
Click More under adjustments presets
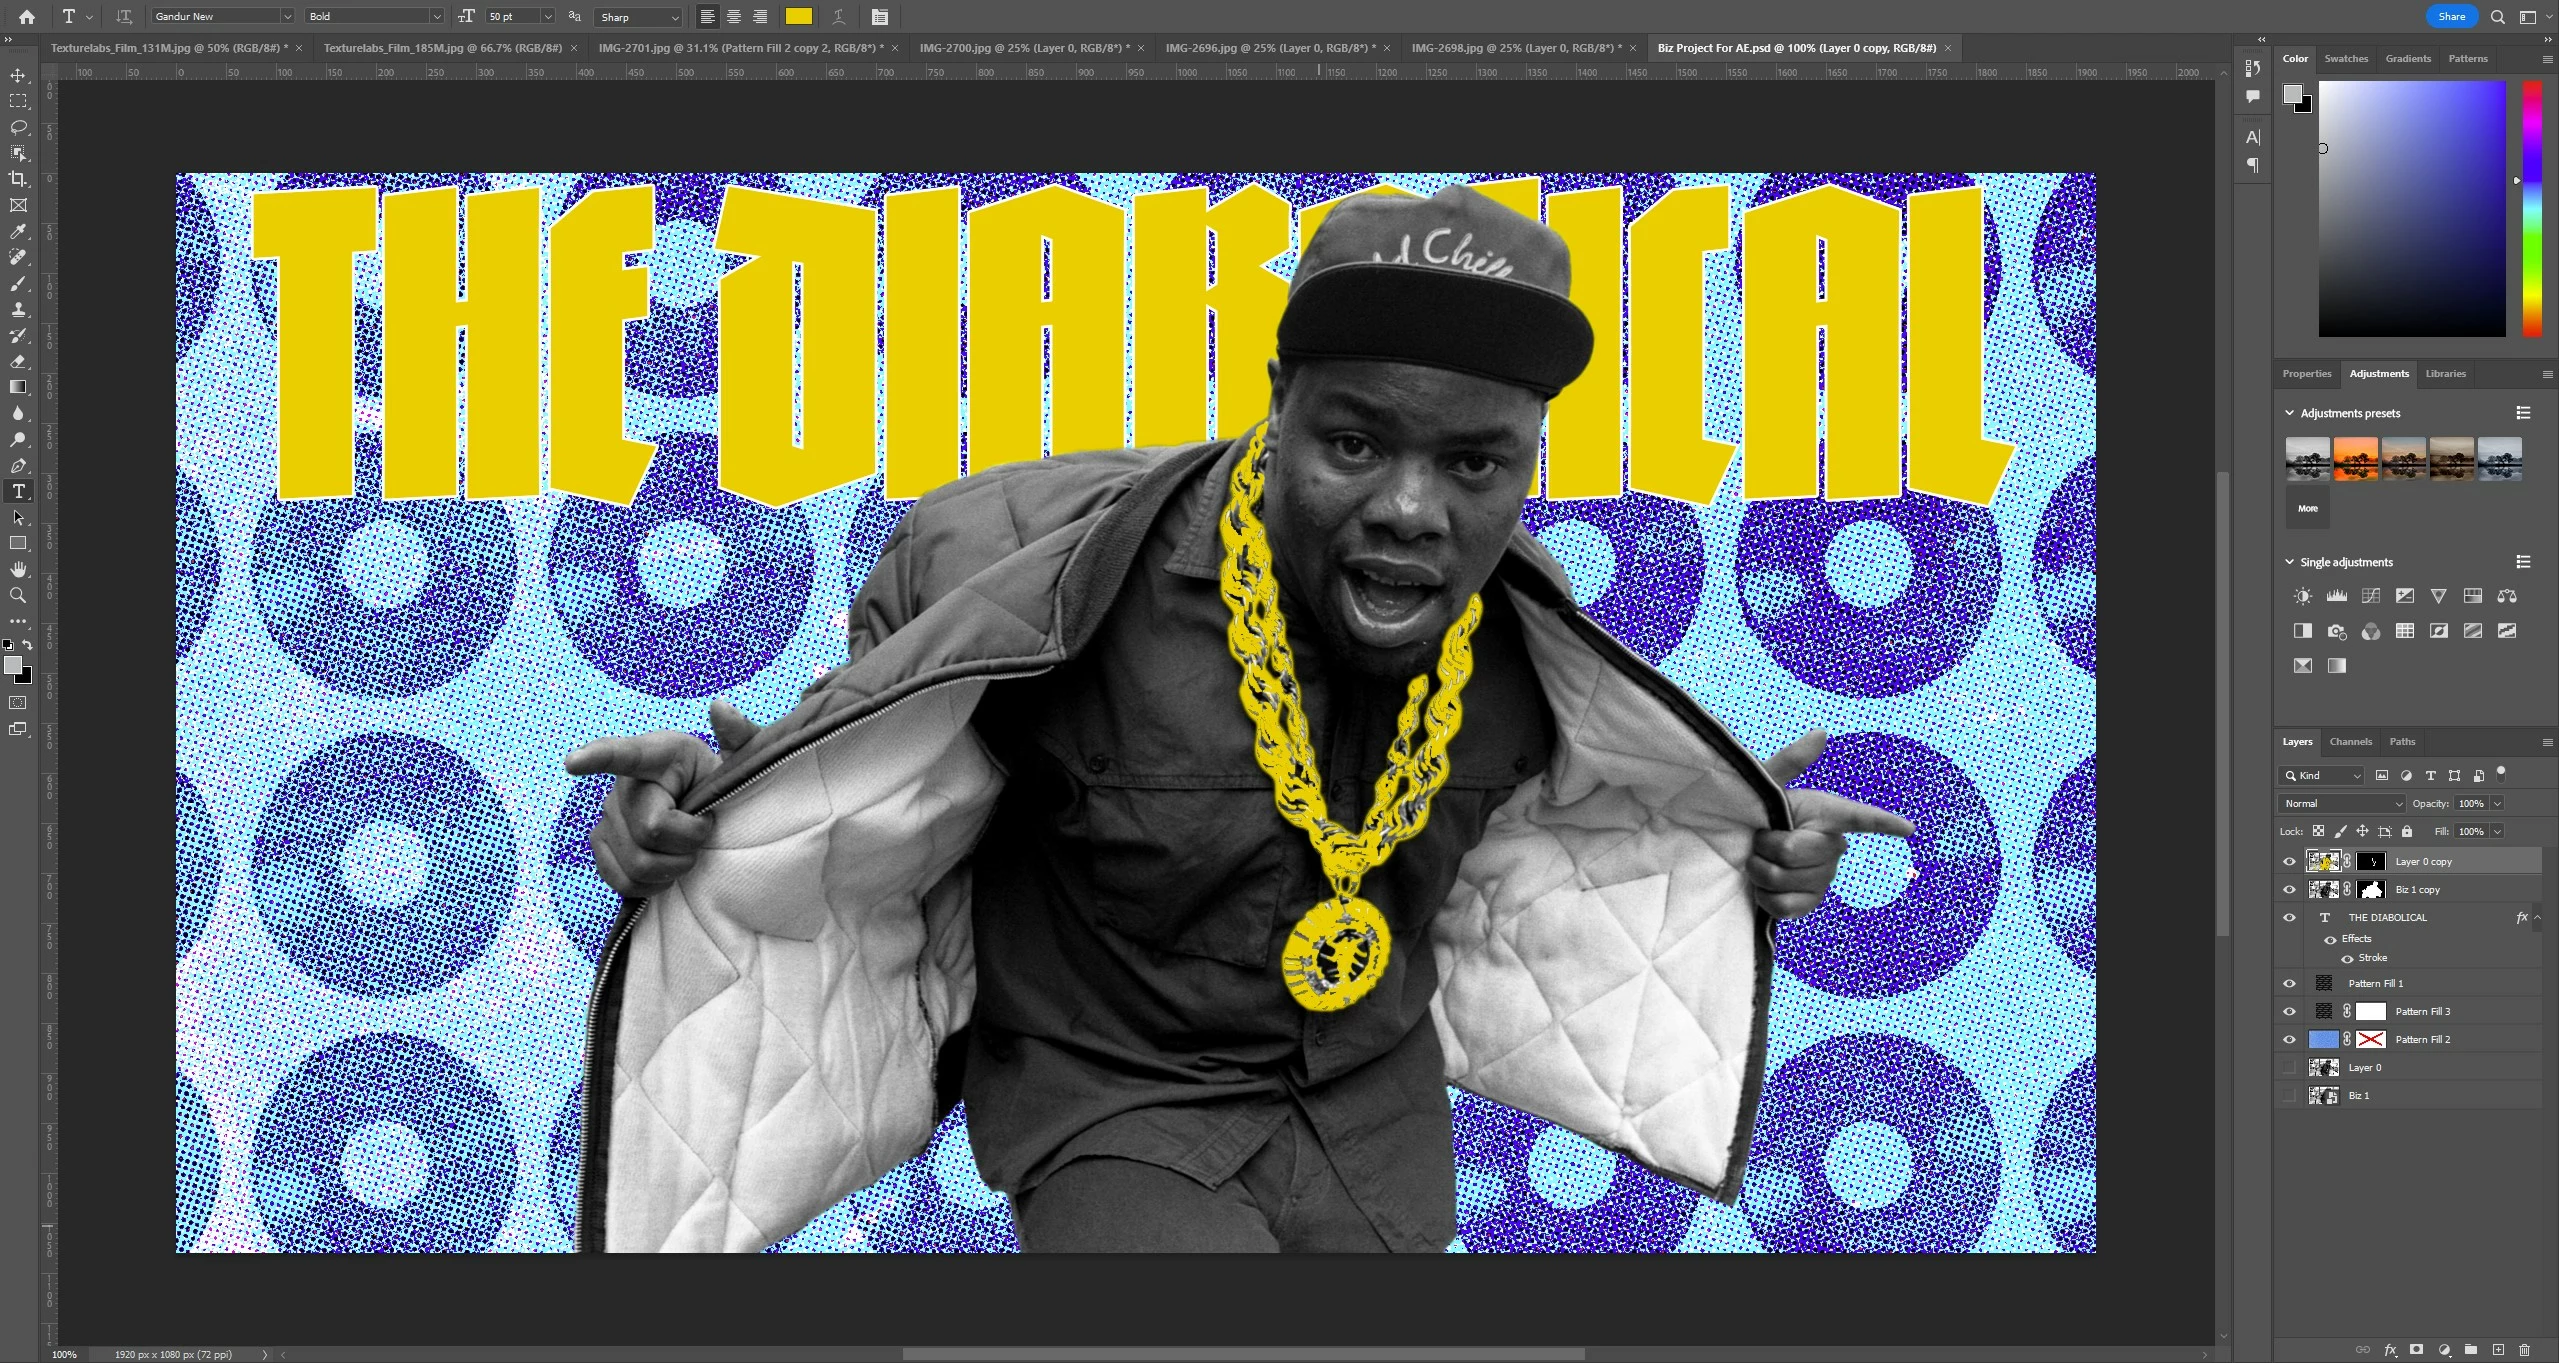pos(2307,508)
